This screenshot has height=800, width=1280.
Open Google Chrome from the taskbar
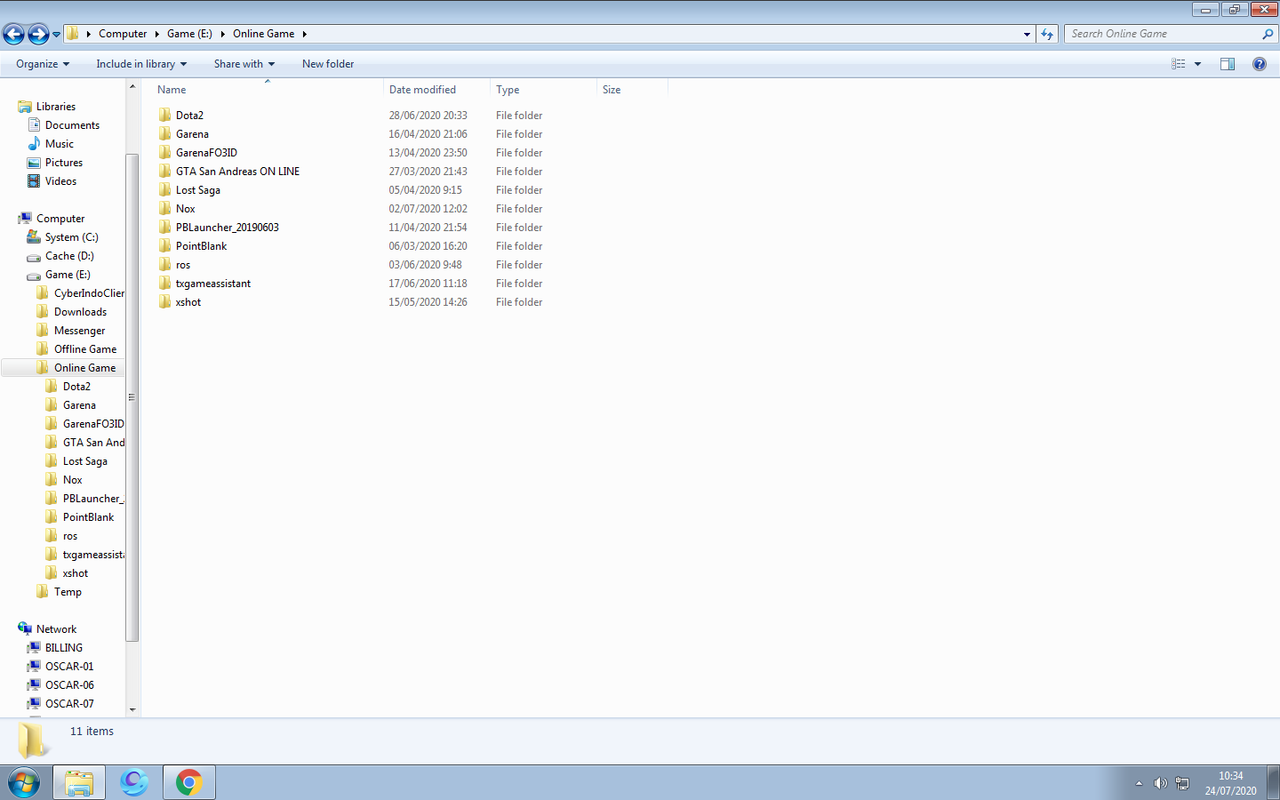(x=188, y=782)
